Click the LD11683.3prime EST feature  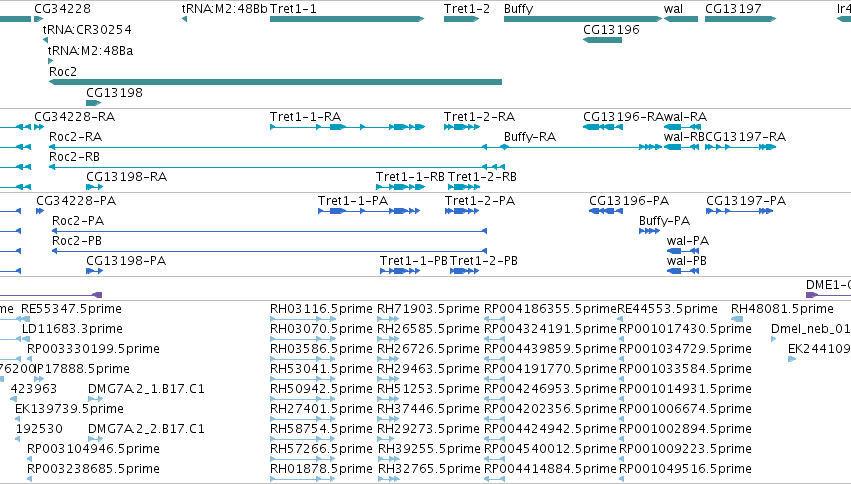24,339
